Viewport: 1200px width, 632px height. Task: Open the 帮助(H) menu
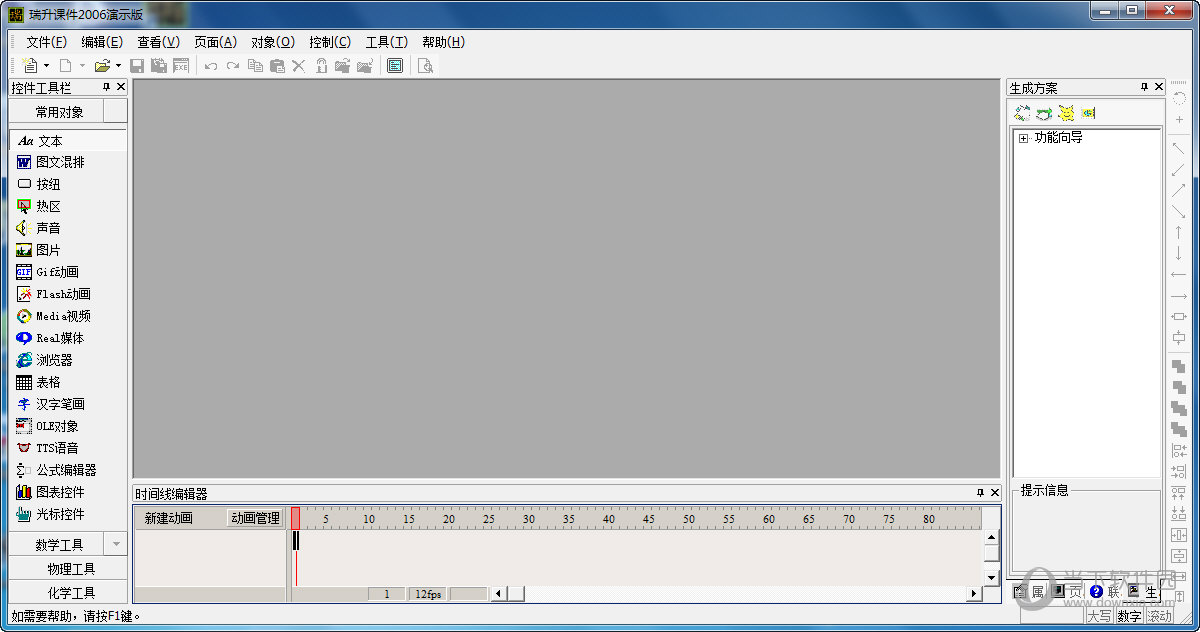tap(443, 42)
